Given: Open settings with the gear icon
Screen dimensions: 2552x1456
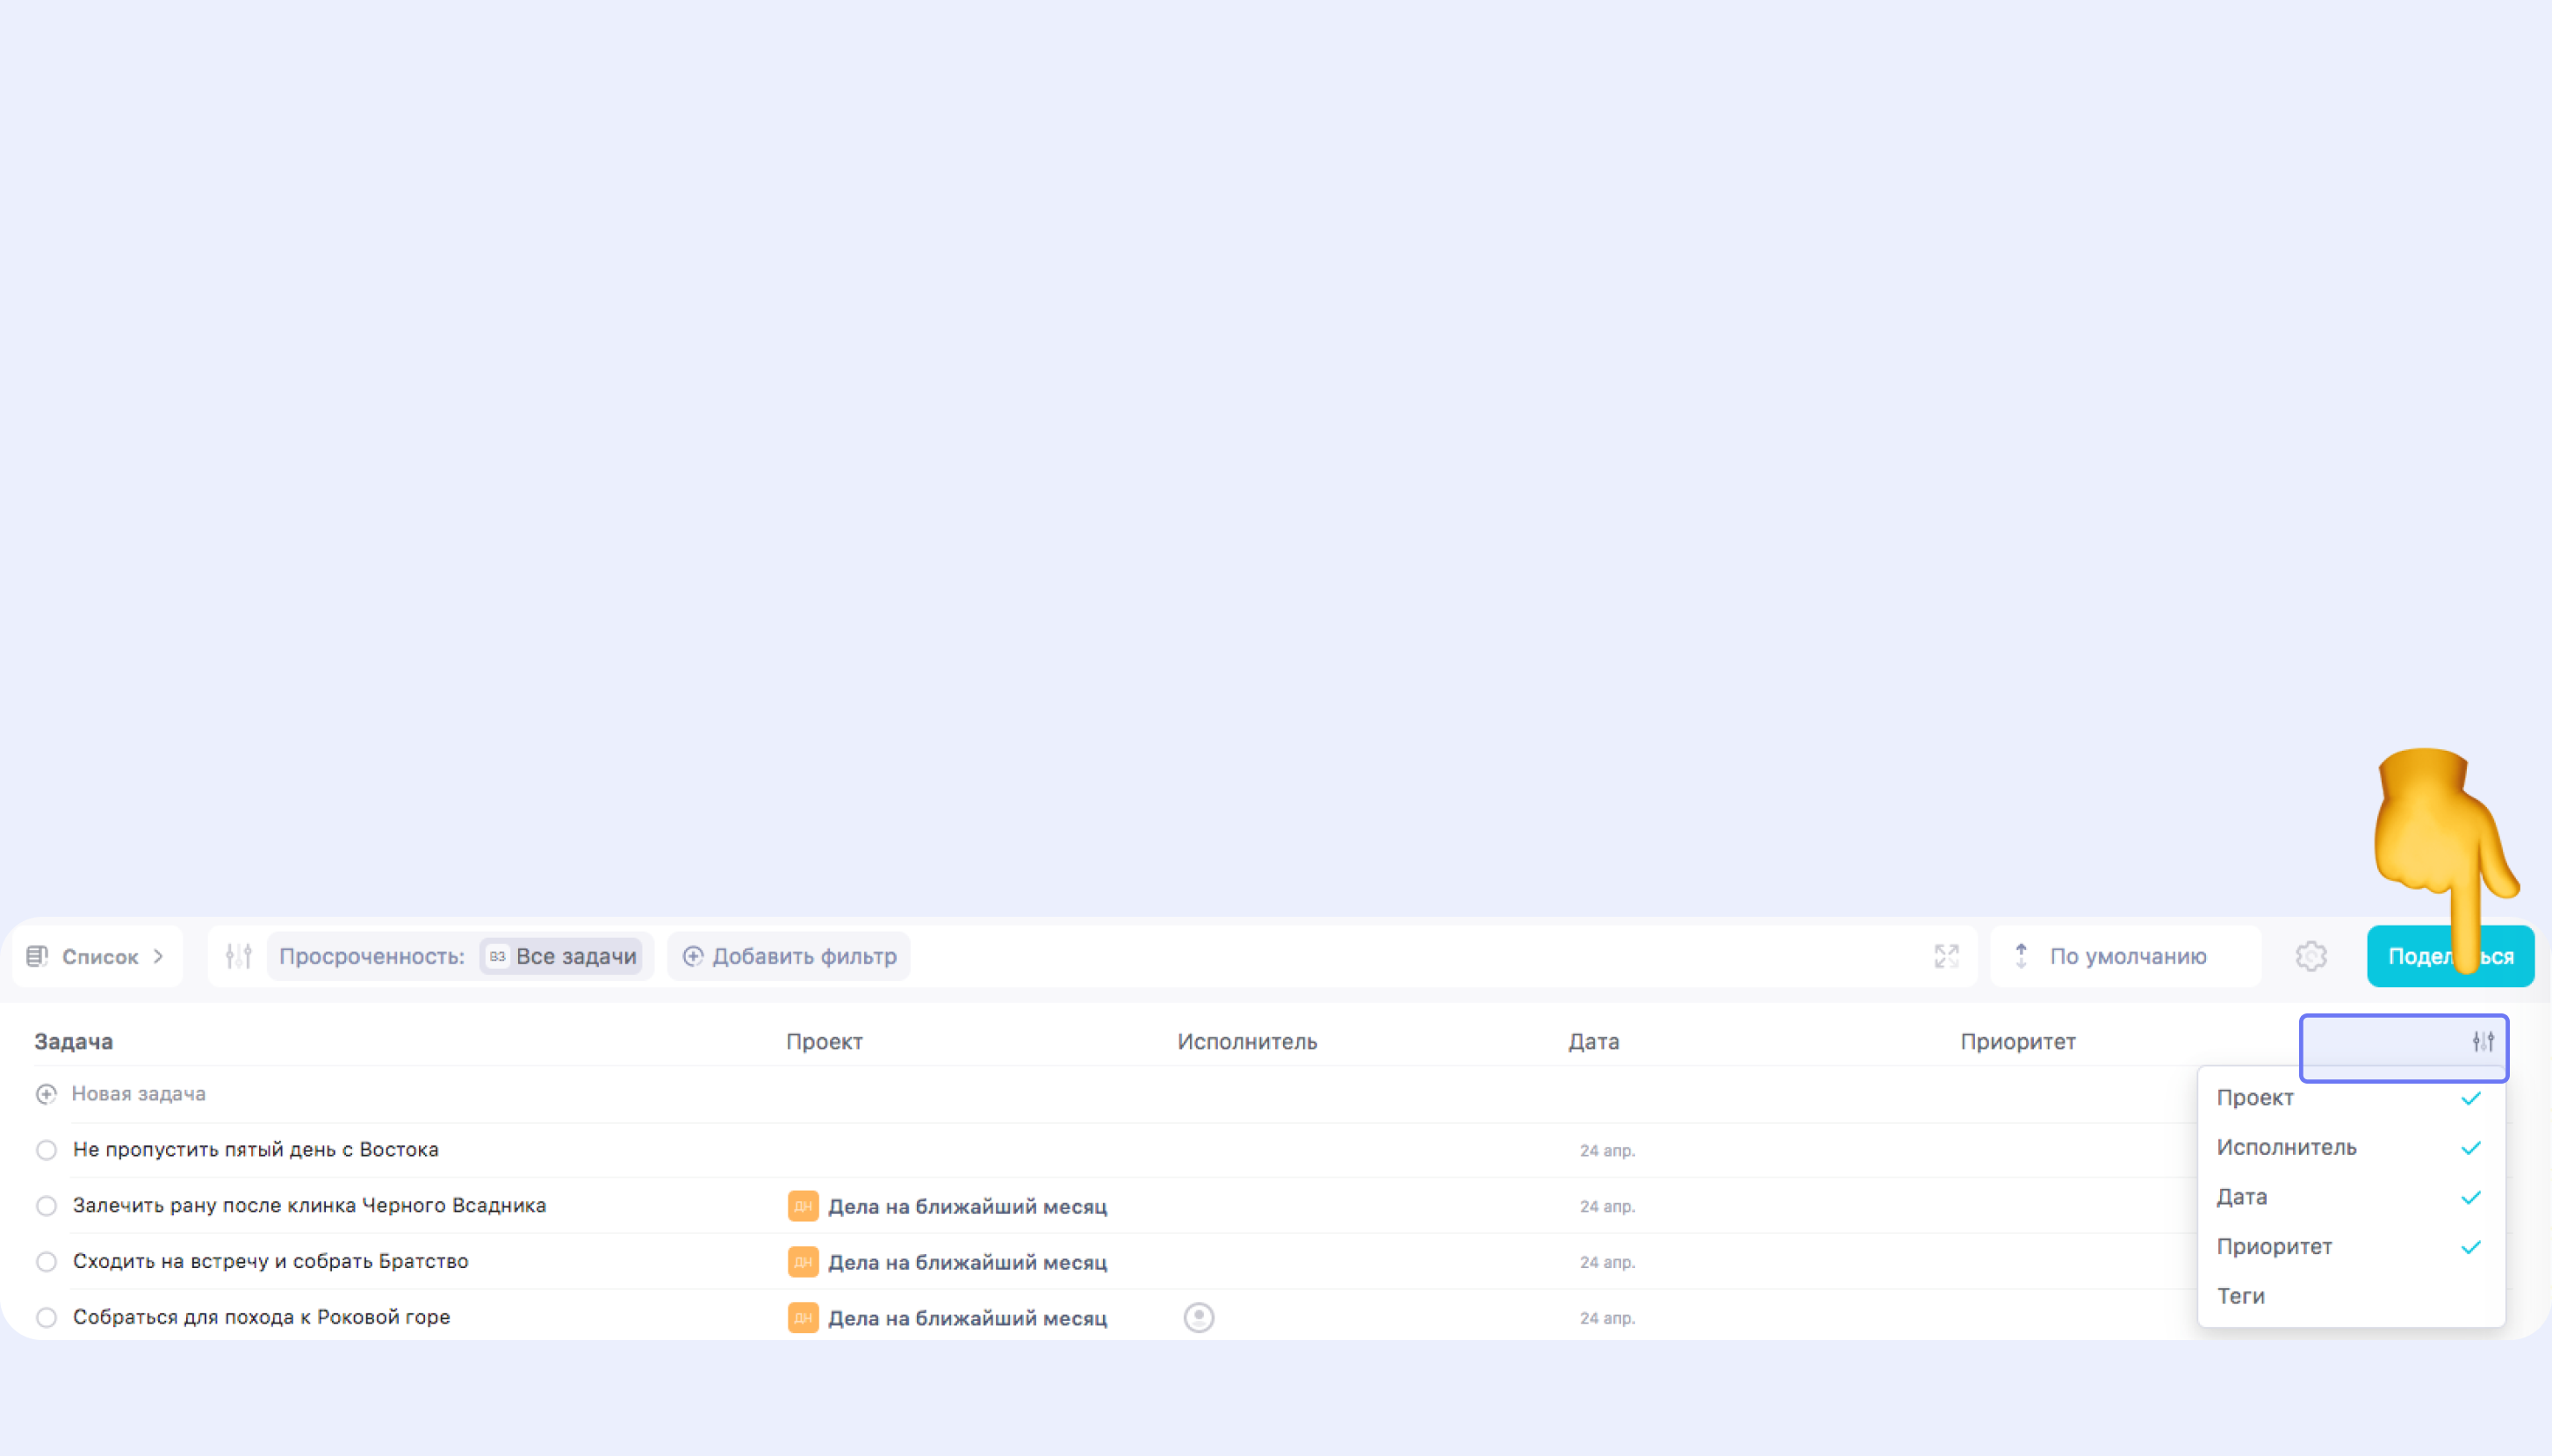Looking at the screenshot, I should click(2311, 956).
